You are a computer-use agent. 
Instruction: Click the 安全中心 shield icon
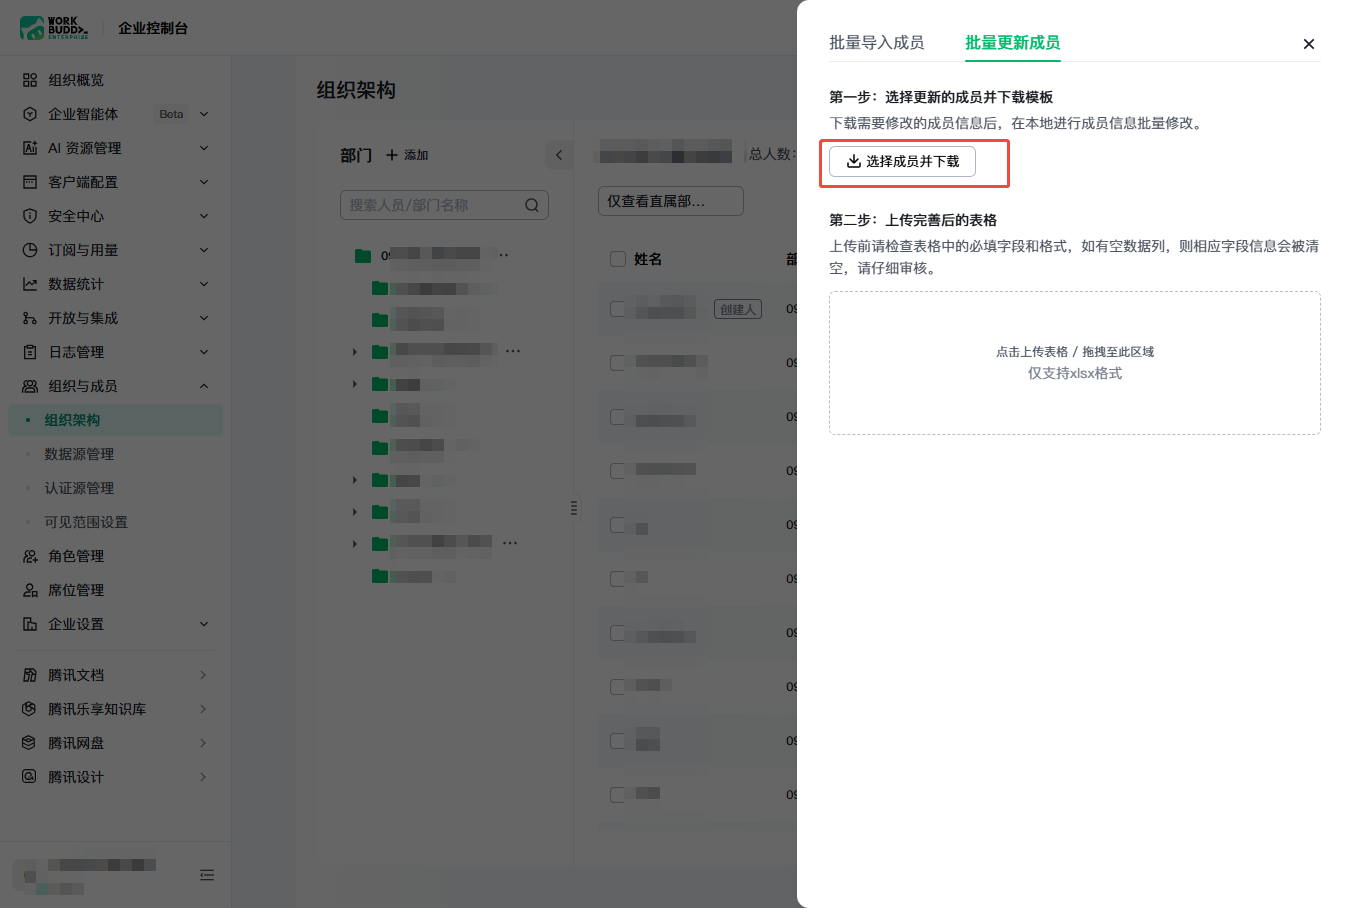(30, 216)
